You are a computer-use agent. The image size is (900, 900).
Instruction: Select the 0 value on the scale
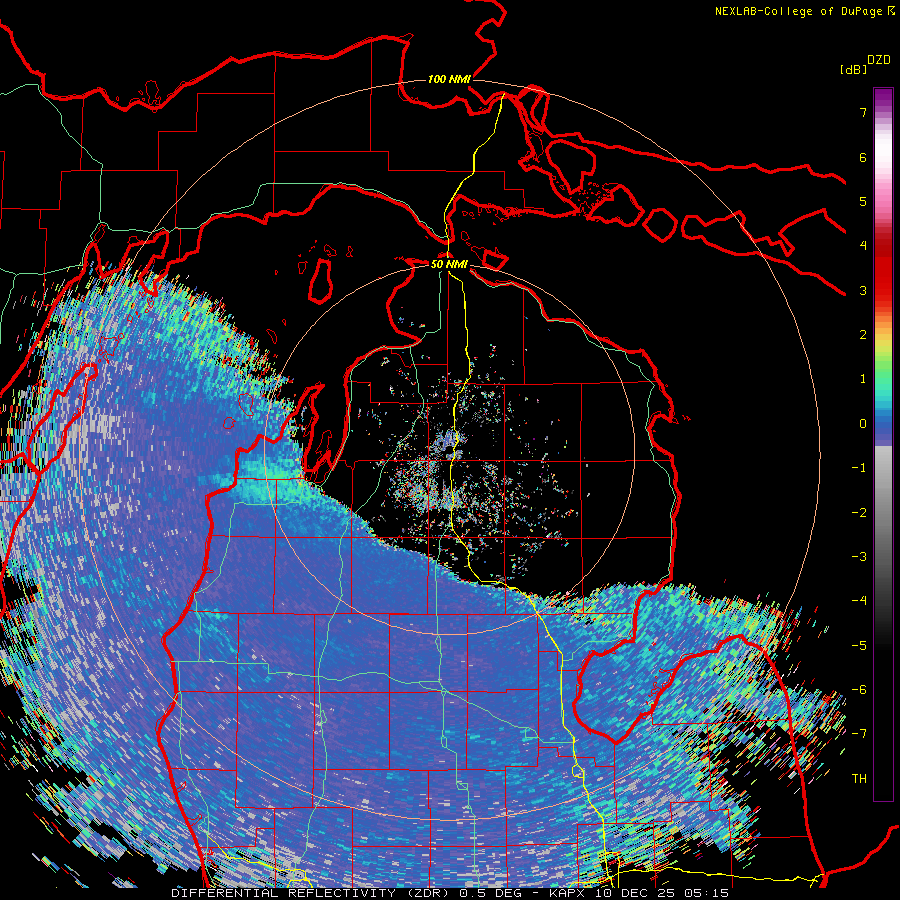tap(863, 424)
